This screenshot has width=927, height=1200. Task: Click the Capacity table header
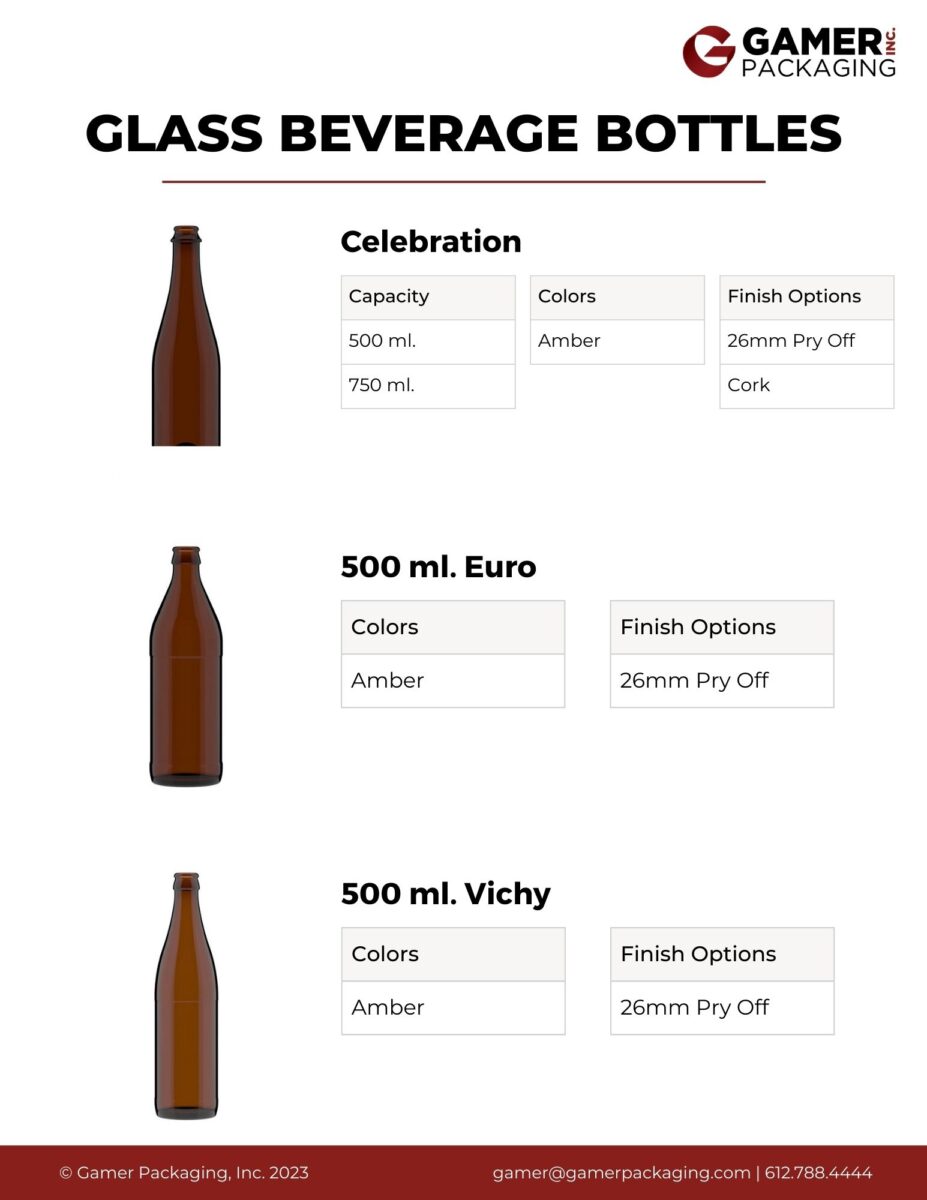pyautogui.click(x=428, y=297)
